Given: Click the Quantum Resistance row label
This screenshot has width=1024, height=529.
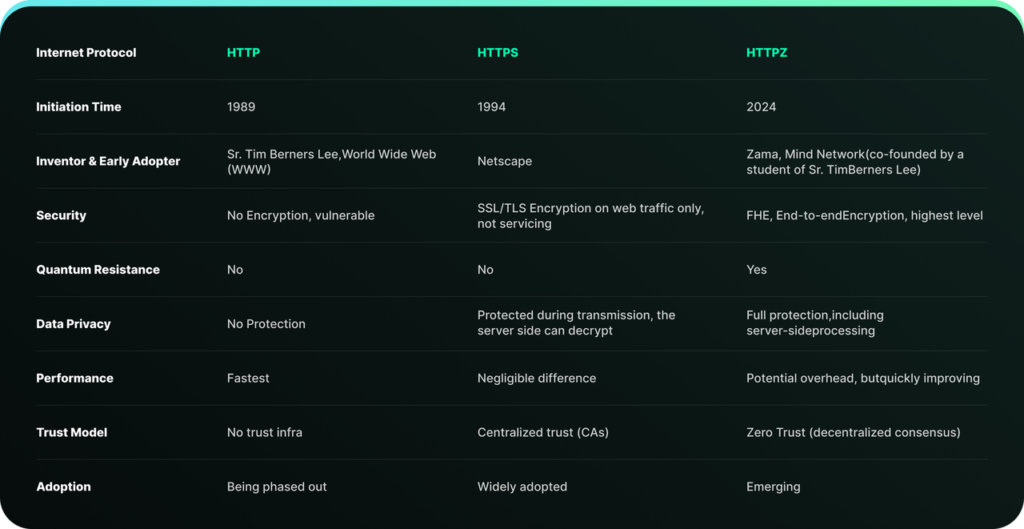Looking at the screenshot, I should click(x=98, y=269).
